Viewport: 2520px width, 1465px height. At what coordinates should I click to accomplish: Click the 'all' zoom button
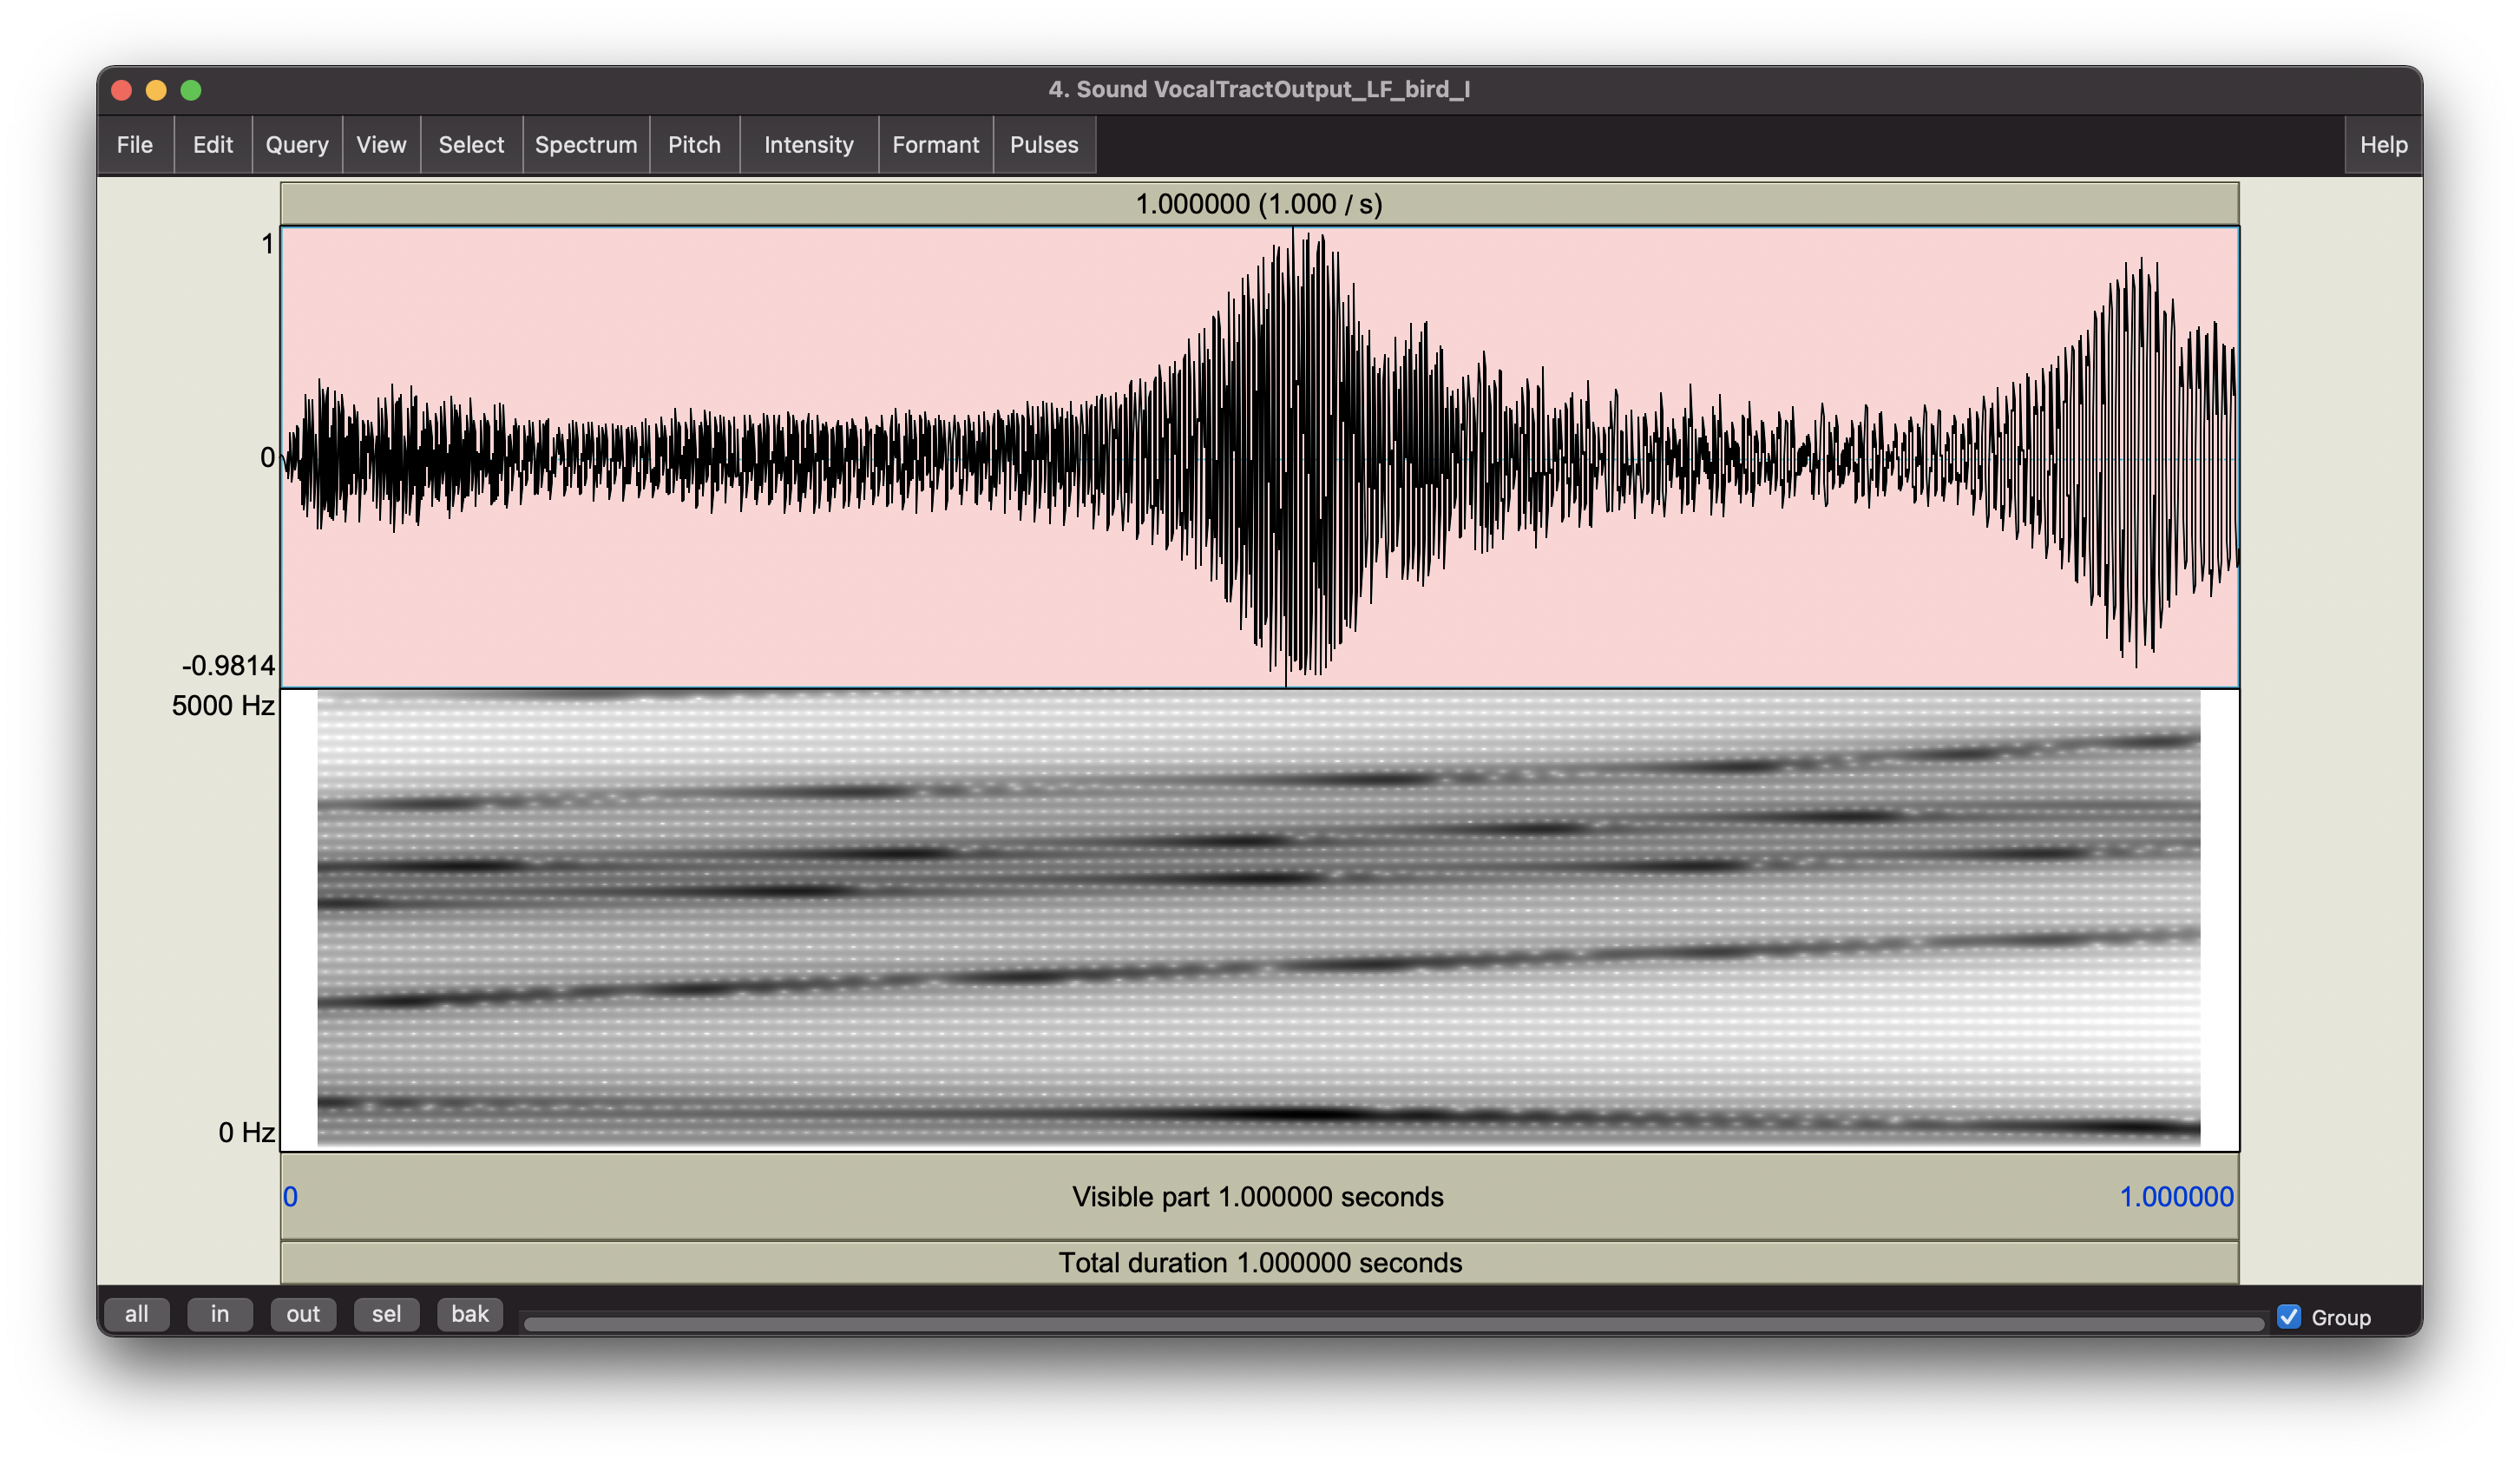137,1314
